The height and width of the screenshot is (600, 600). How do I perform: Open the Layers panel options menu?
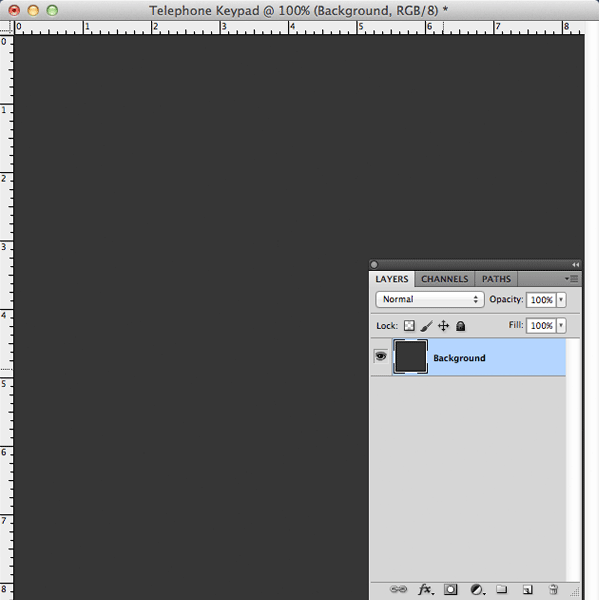pyautogui.click(x=572, y=279)
